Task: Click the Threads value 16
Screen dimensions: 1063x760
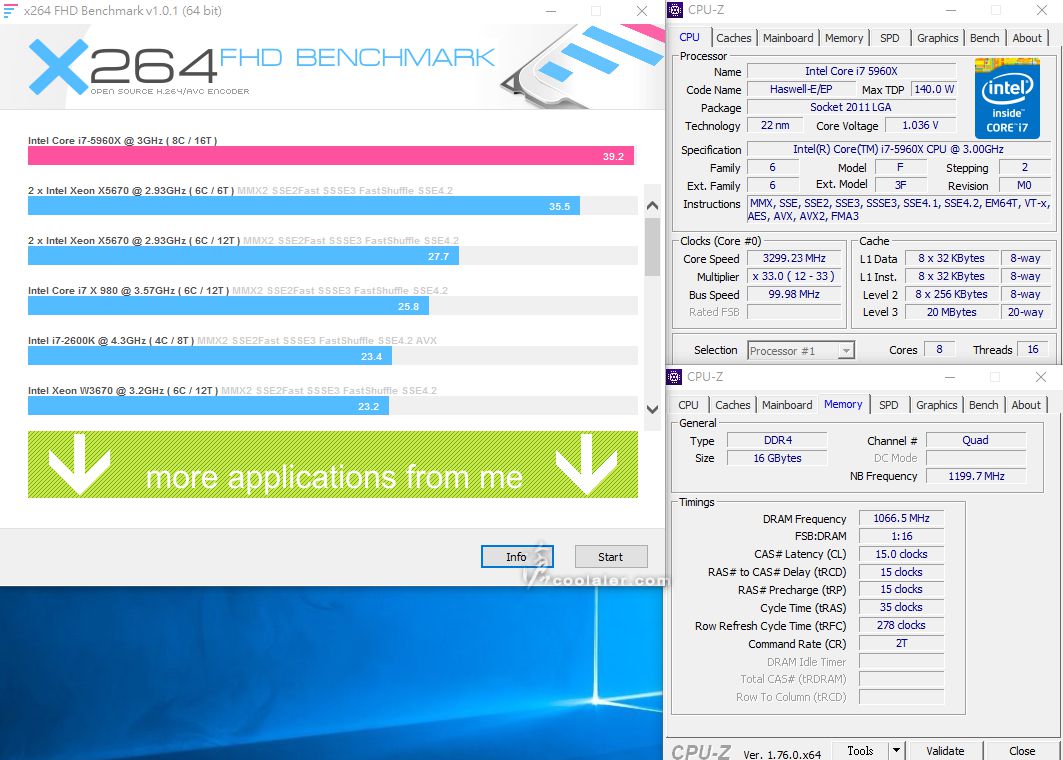Action: tap(1032, 349)
